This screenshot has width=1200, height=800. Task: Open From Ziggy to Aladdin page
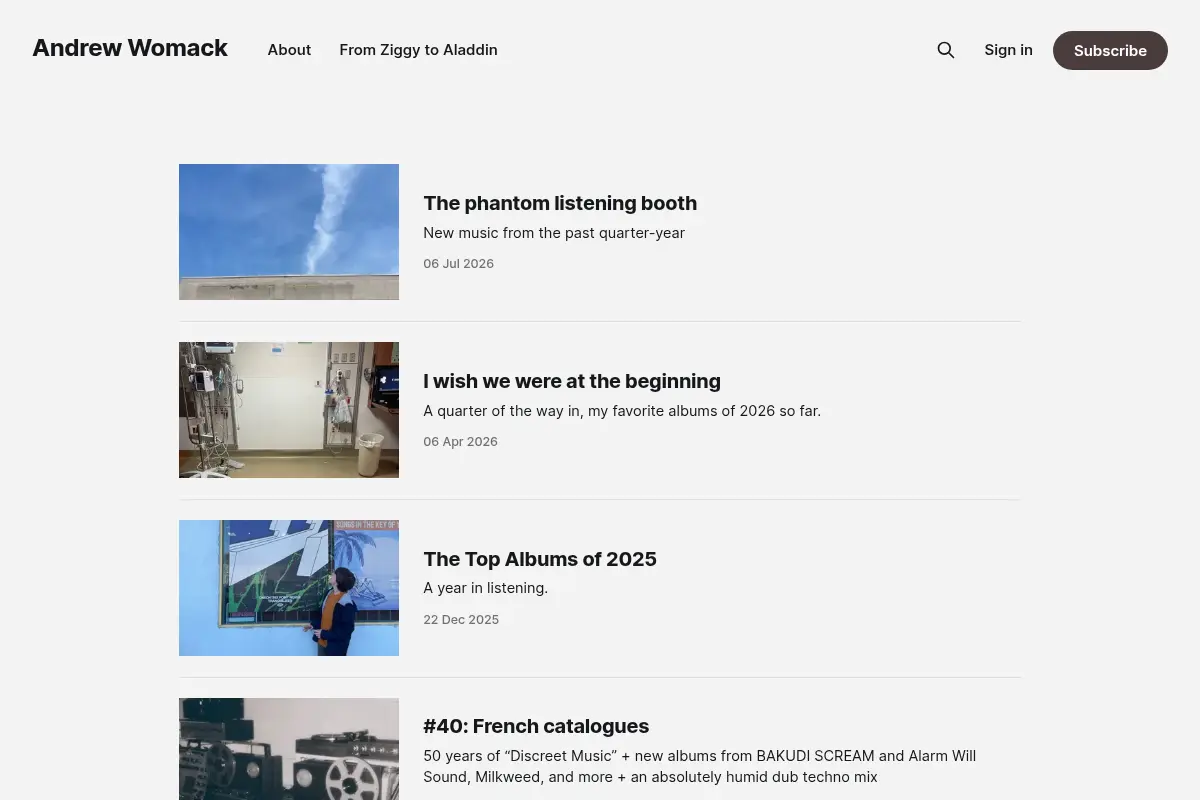[x=418, y=50]
